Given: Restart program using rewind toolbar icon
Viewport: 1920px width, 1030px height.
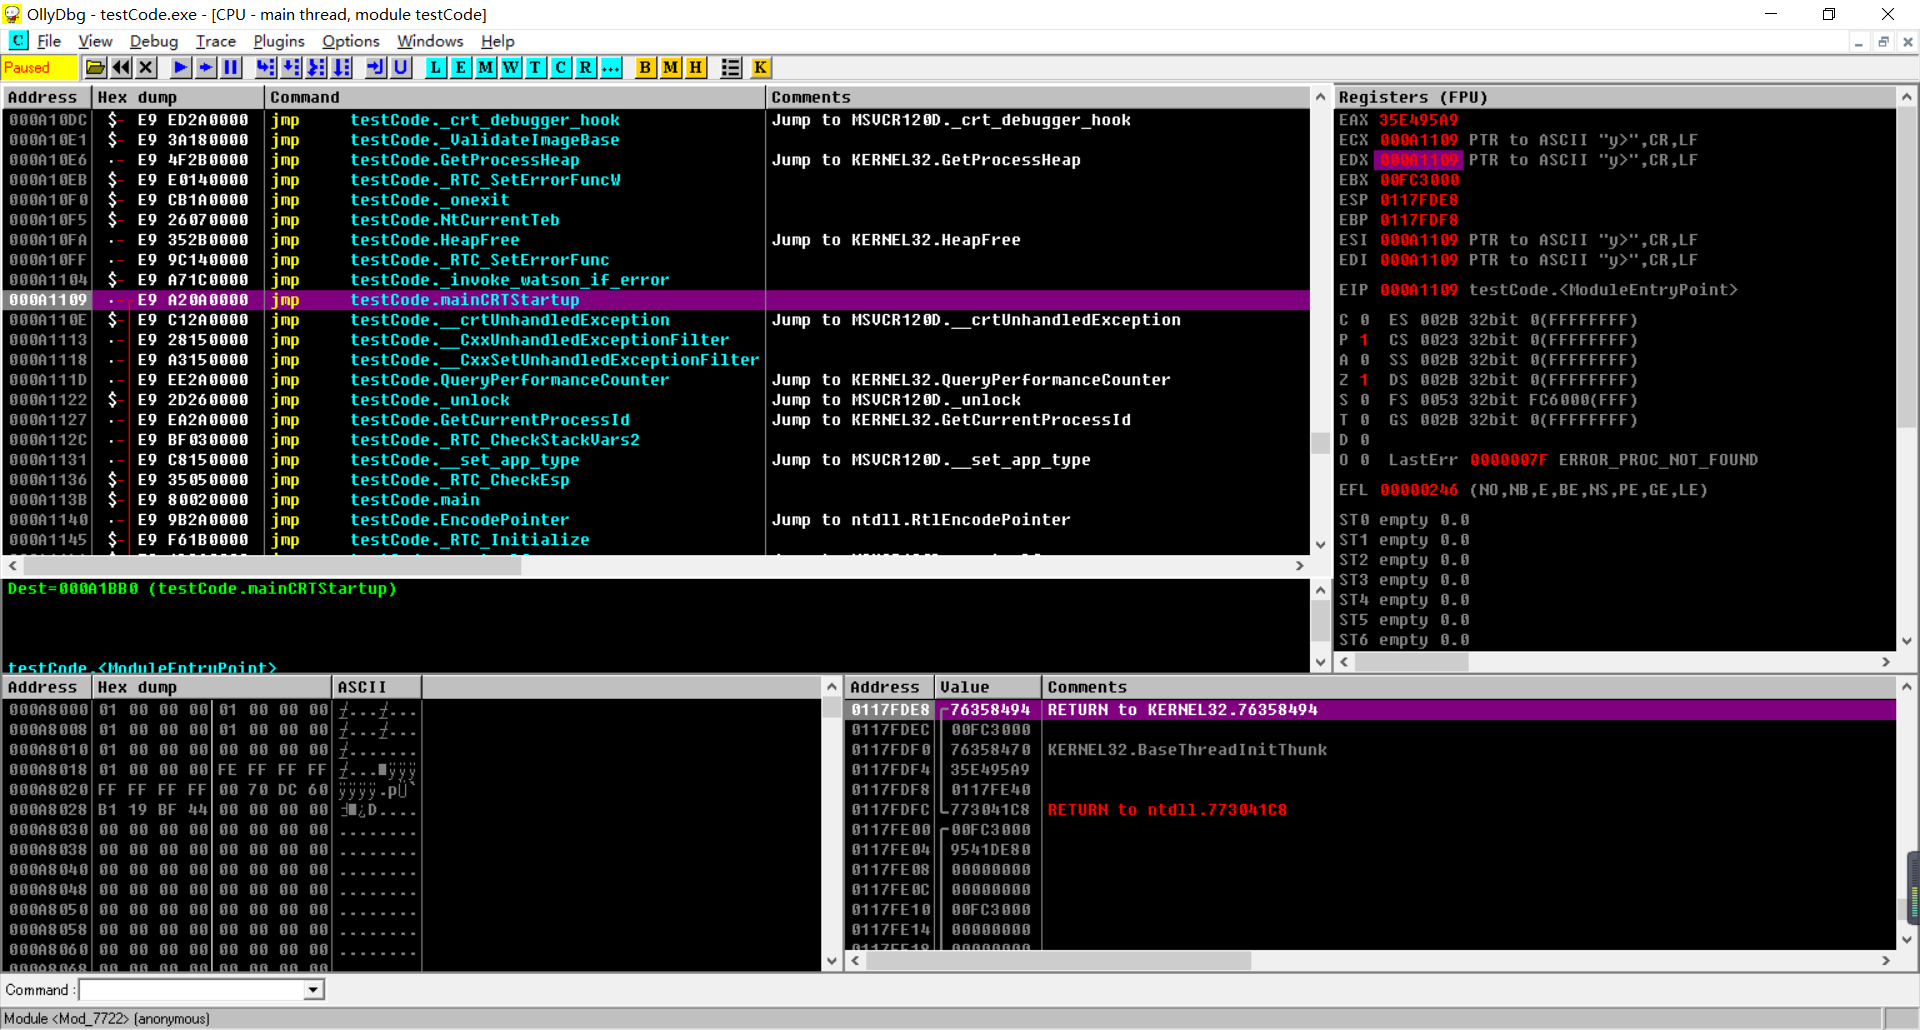Looking at the screenshot, I should point(121,68).
